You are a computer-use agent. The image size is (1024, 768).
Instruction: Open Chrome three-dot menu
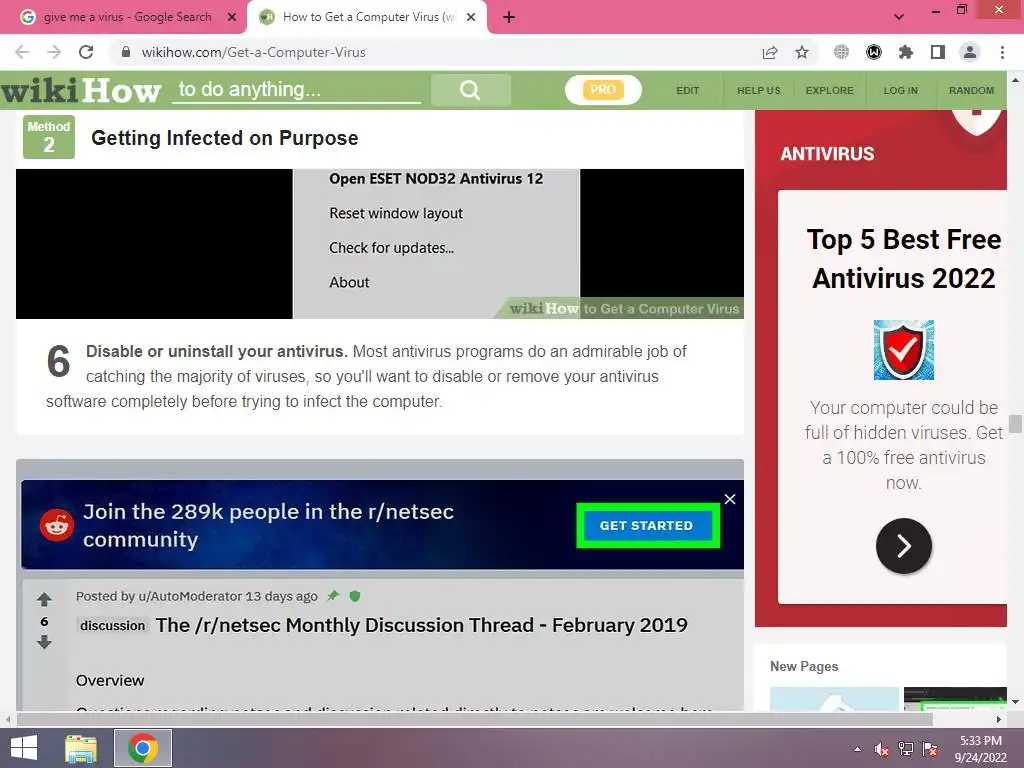click(1002, 52)
